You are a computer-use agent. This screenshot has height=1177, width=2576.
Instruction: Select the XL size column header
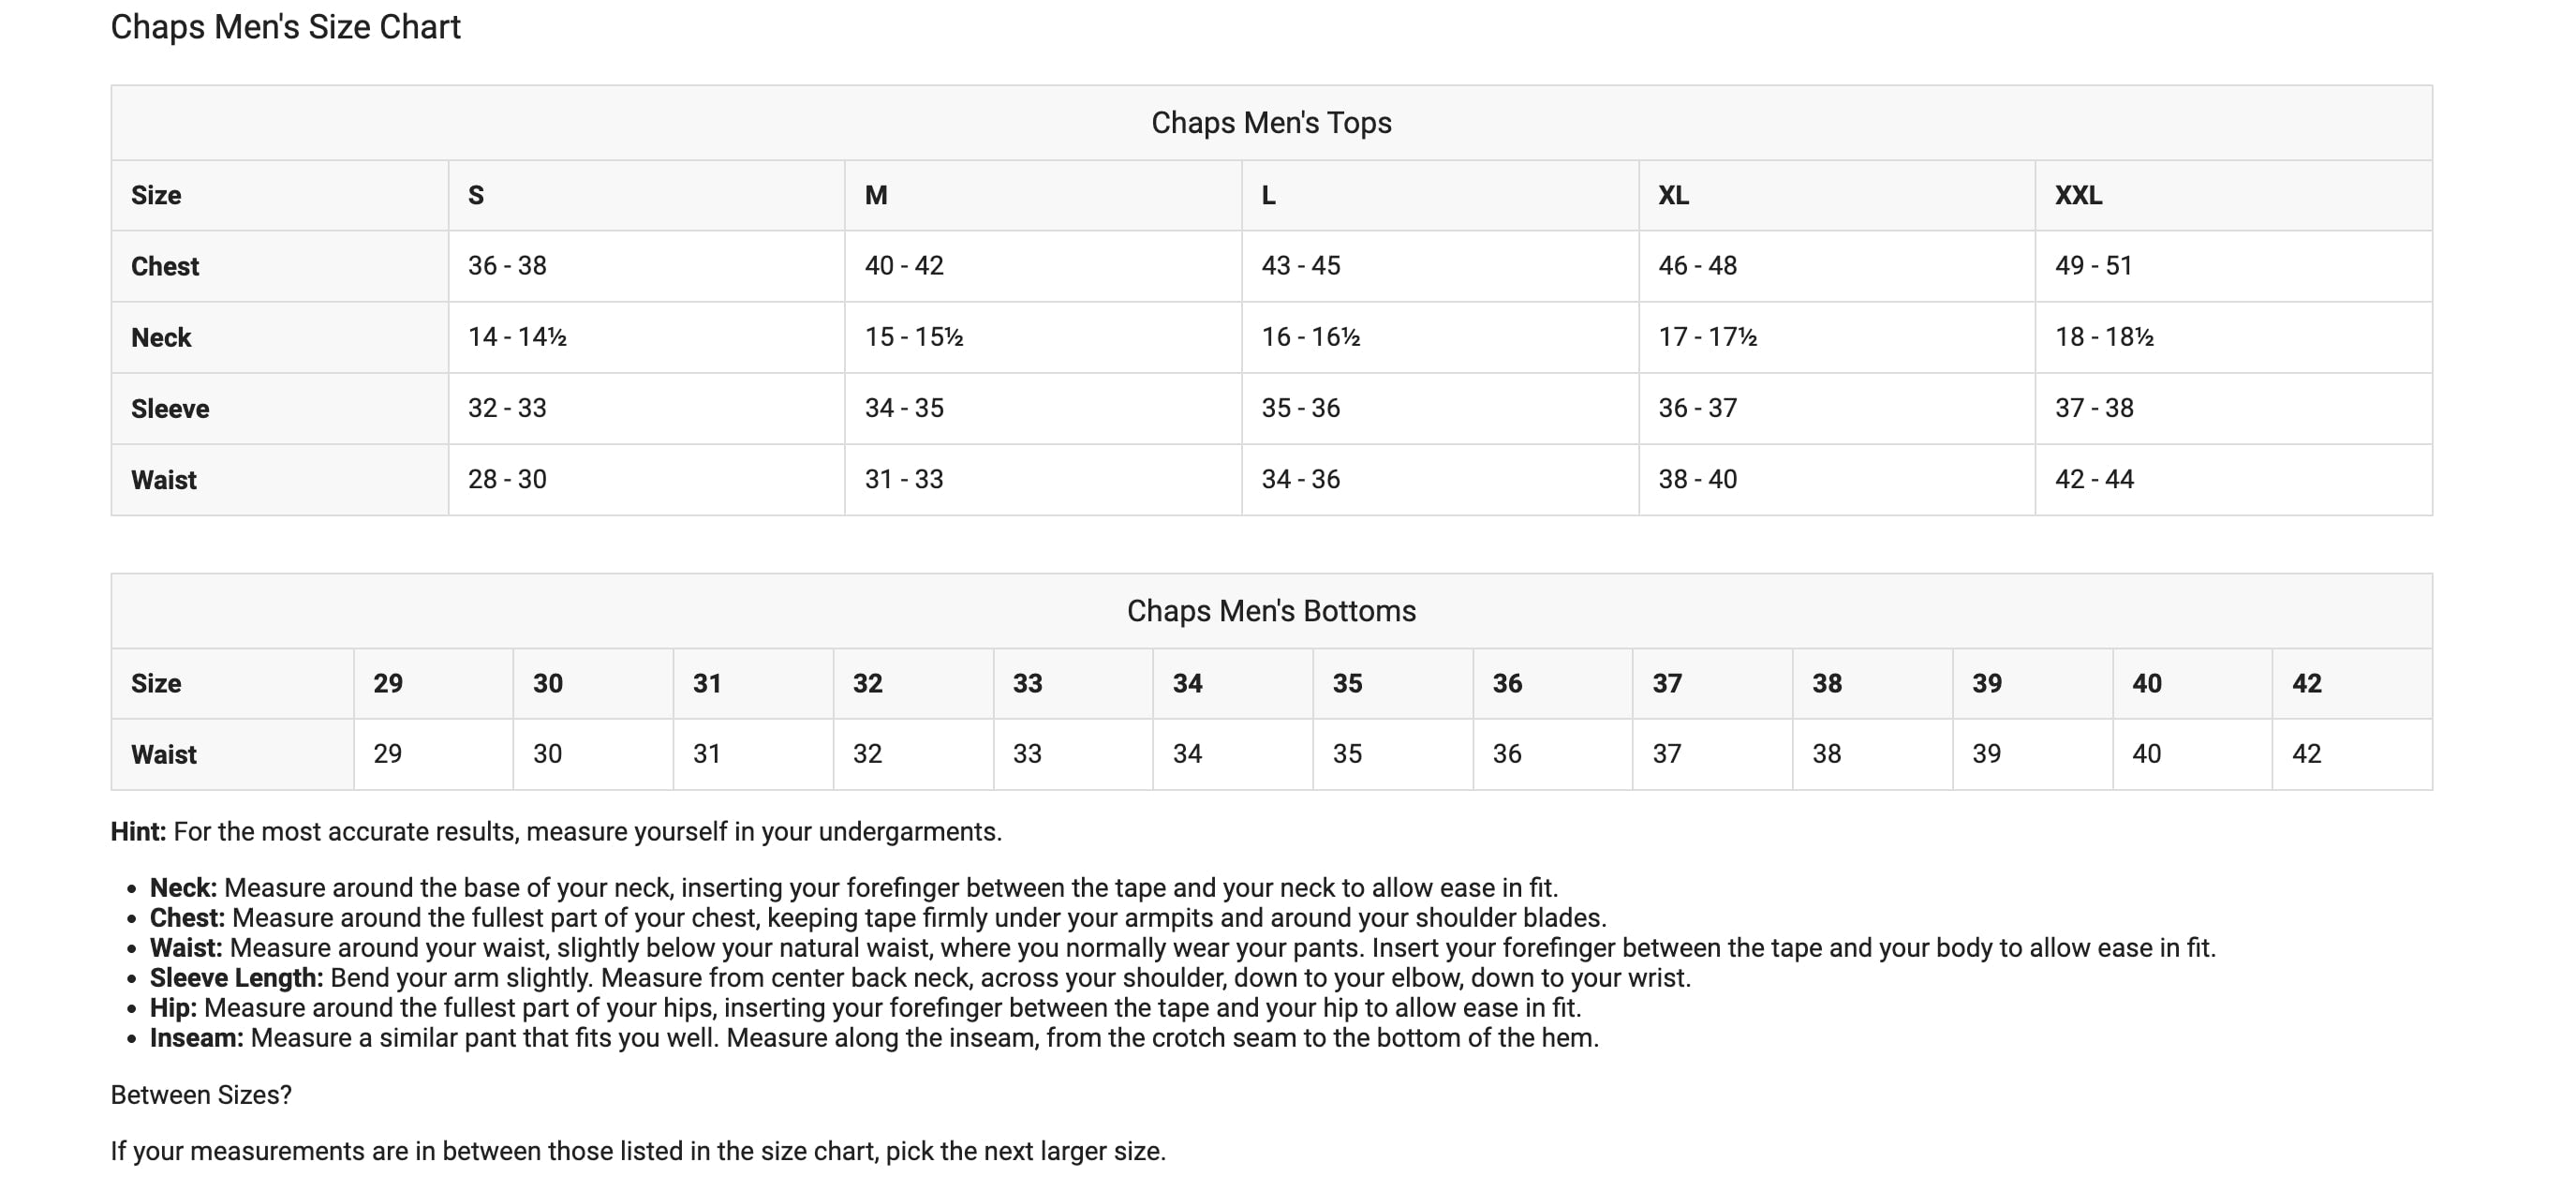click(x=1673, y=195)
